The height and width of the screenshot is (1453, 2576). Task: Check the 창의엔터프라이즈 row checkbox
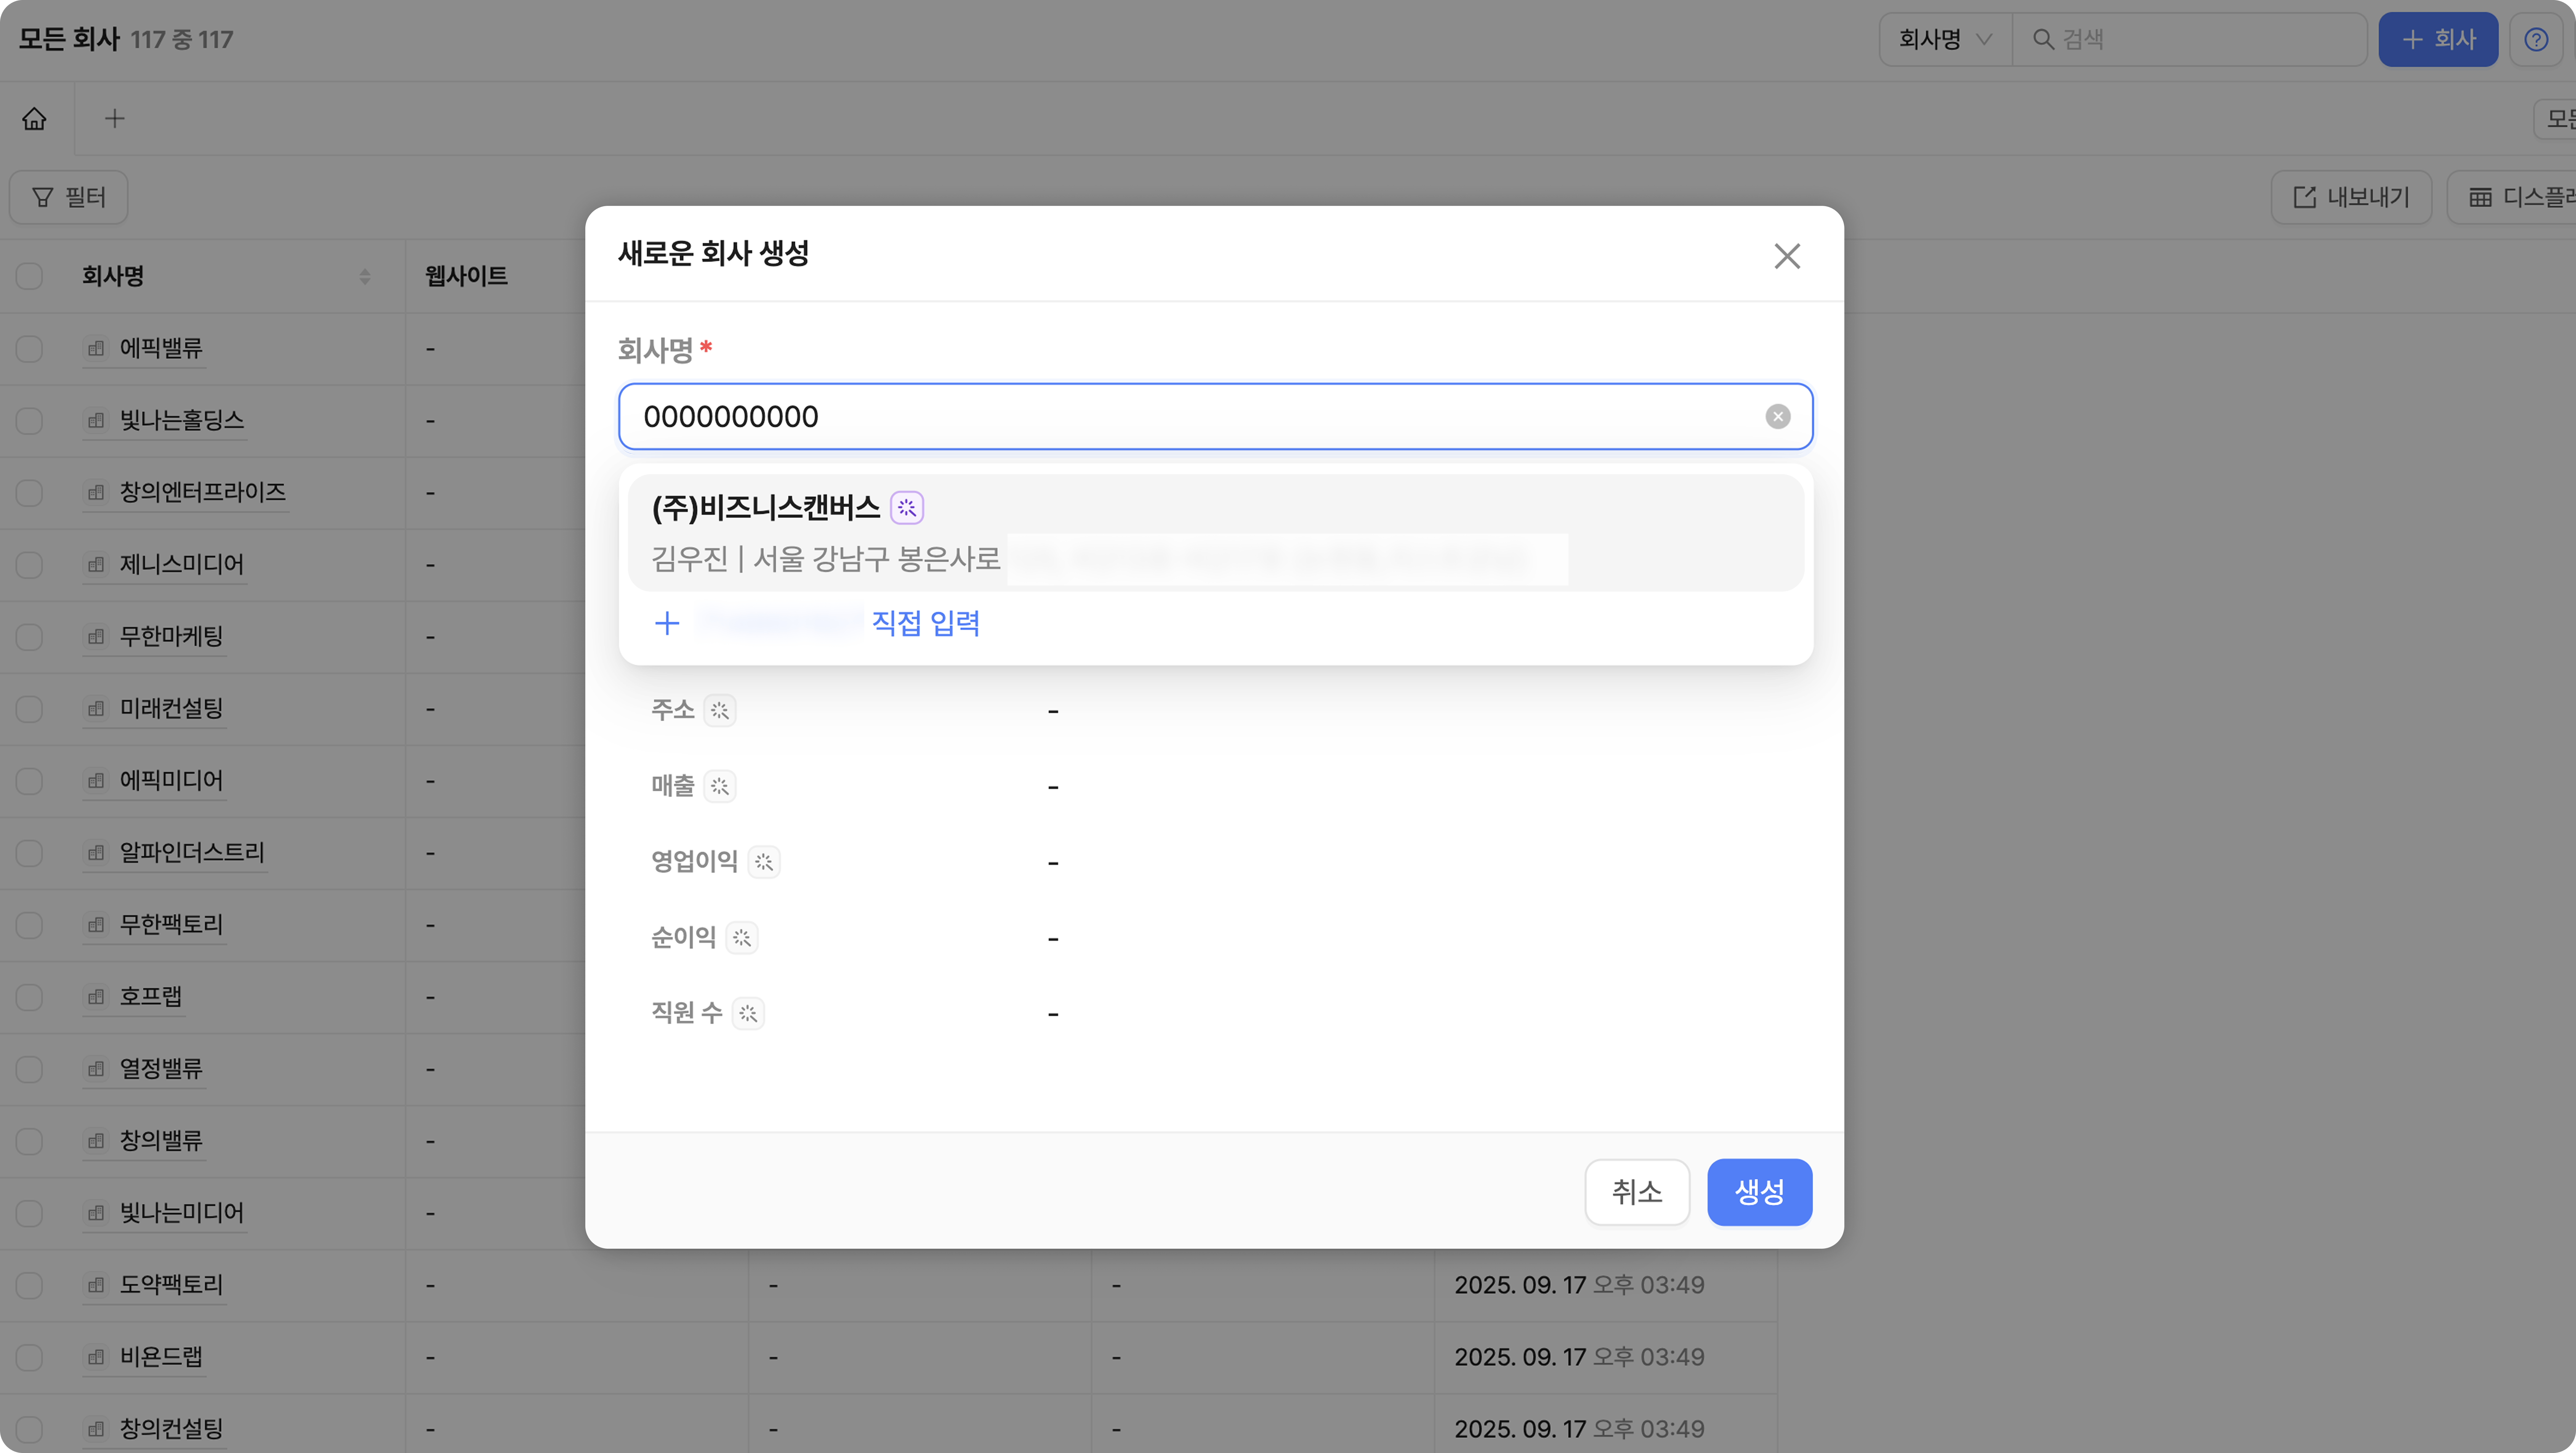(29, 492)
